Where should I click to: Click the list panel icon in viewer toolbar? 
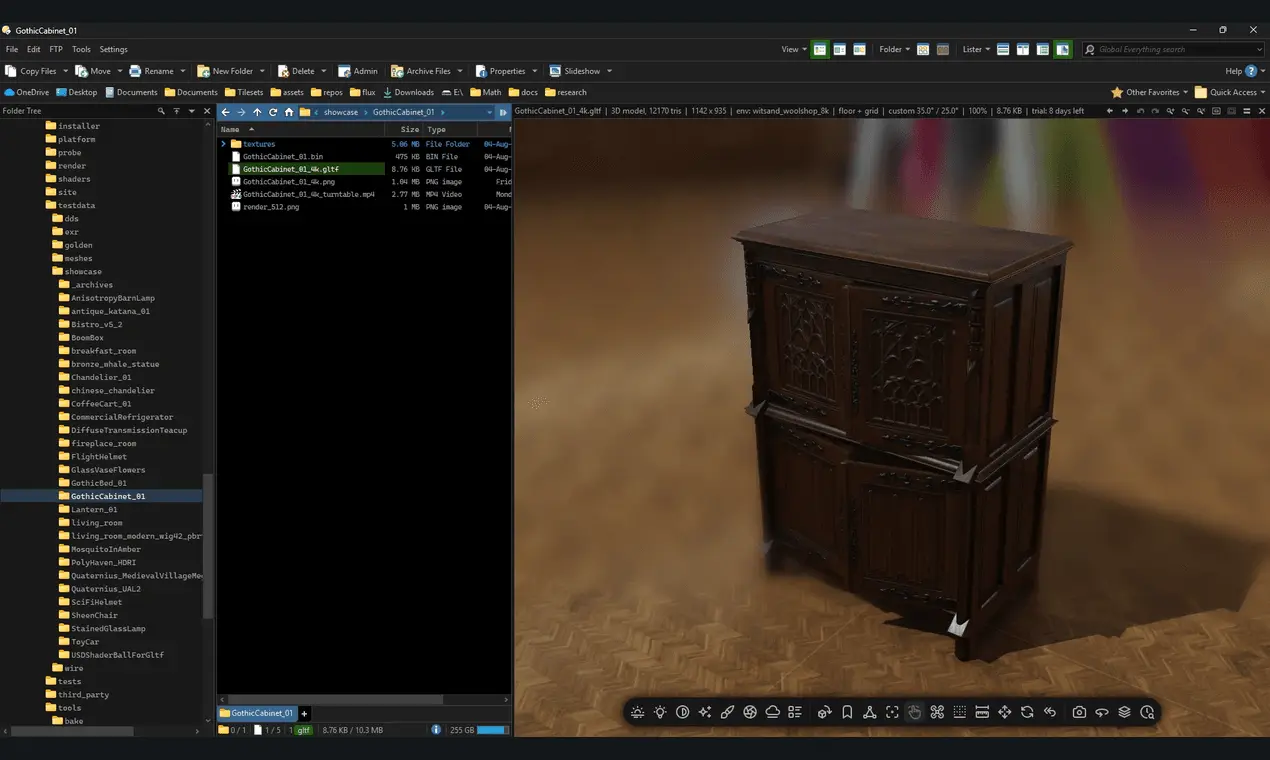click(x=795, y=712)
